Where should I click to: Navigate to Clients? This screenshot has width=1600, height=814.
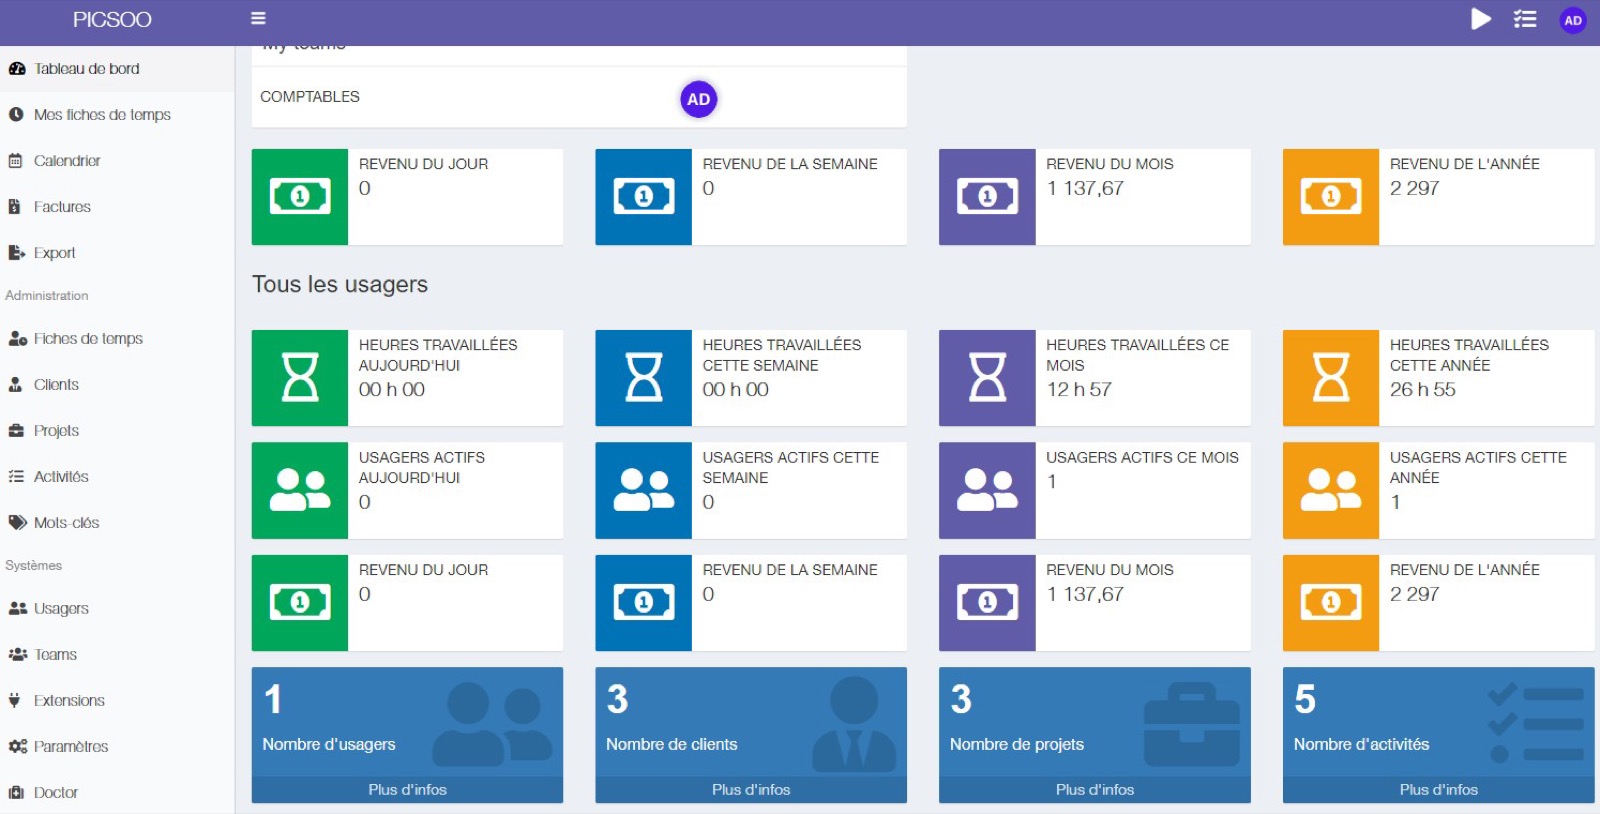click(x=117, y=385)
